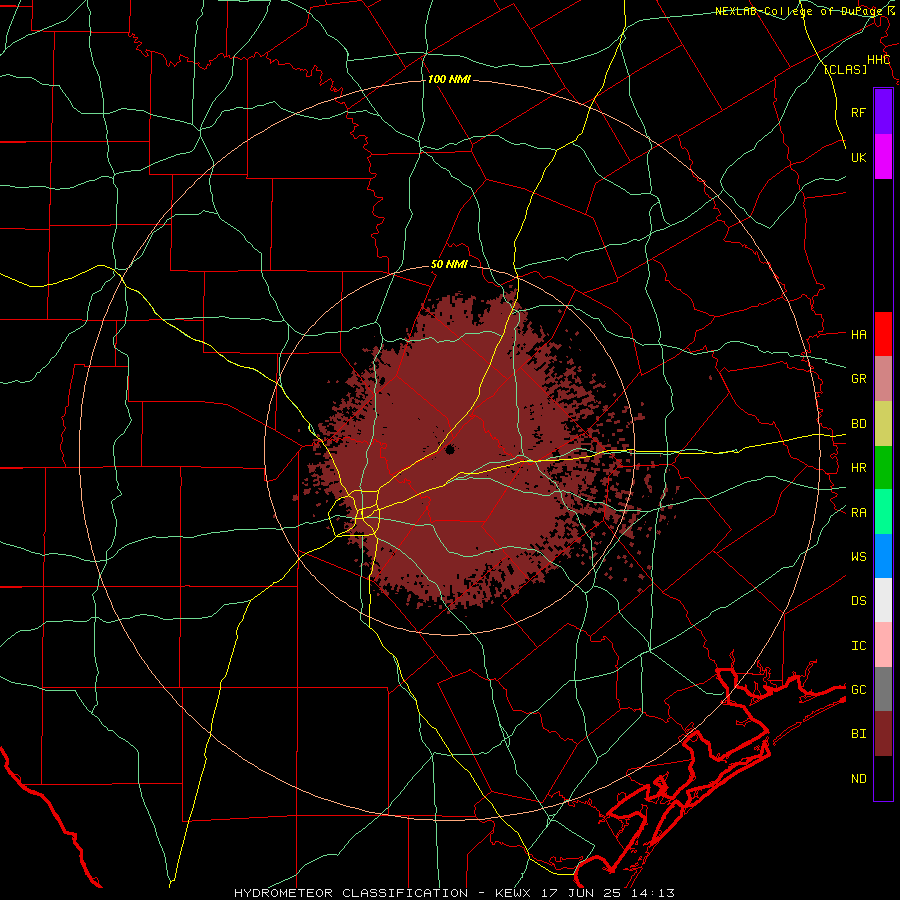900x900 pixels.
Task: Click the RF purple legend swatch
Action: [883, 112]
